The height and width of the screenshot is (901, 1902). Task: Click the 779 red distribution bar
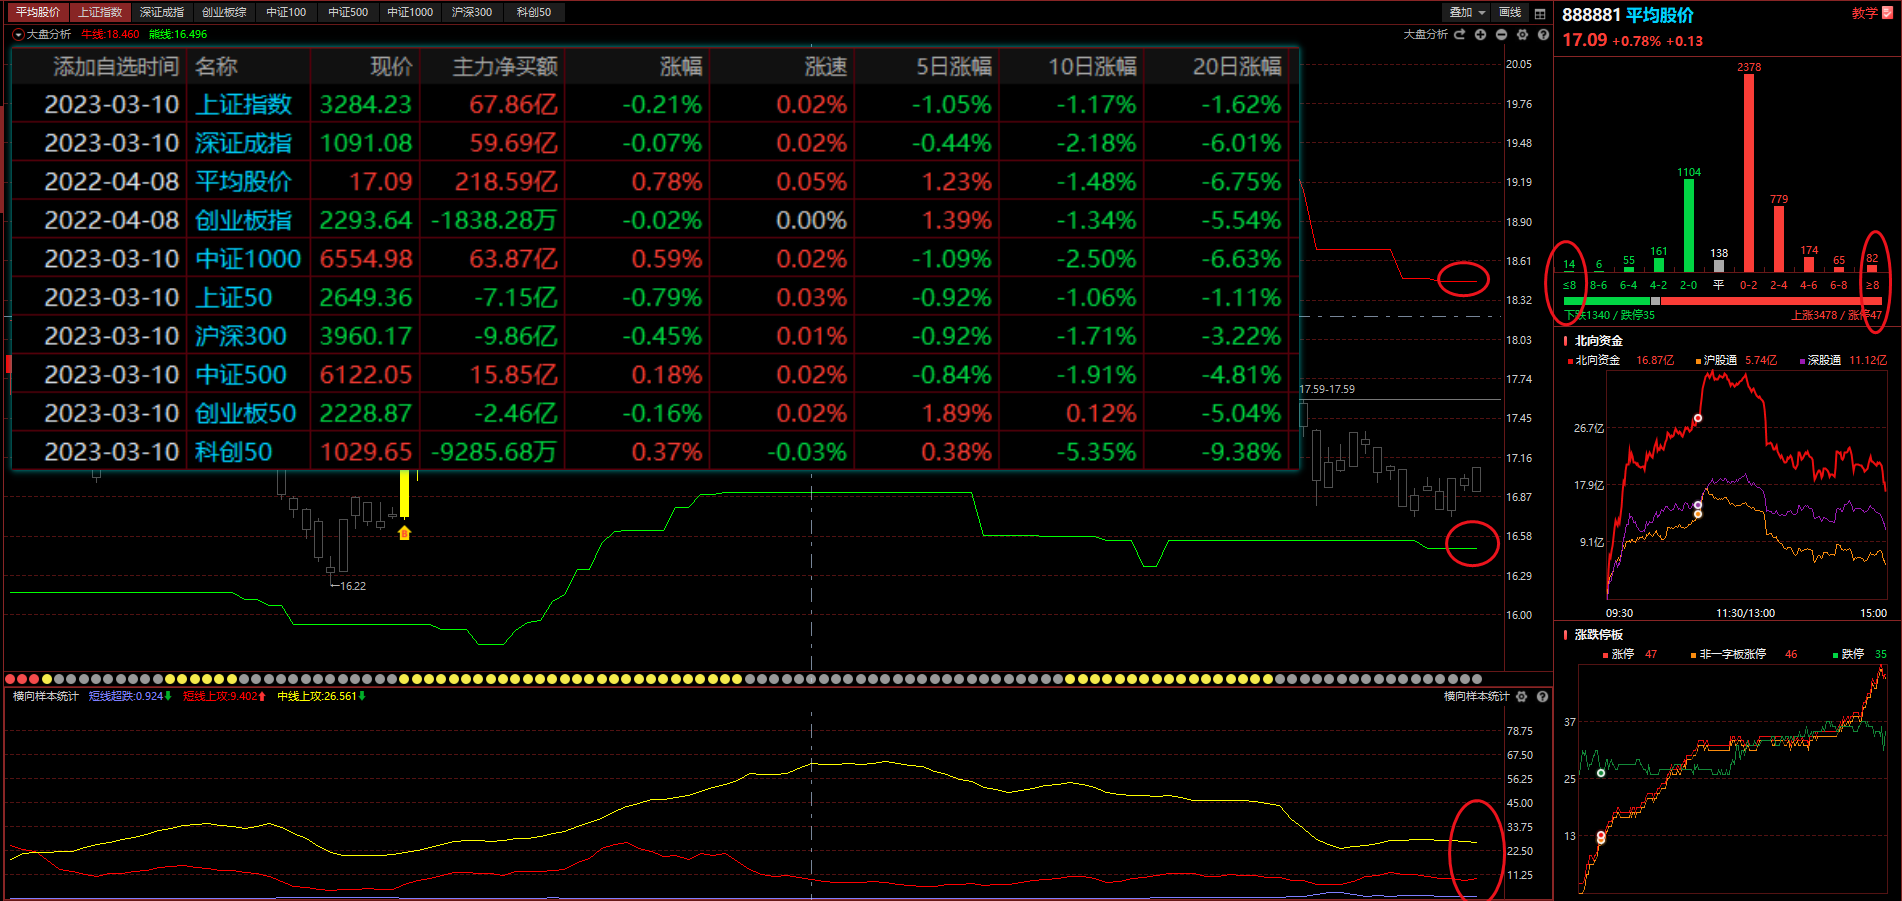click(1779, 238)
